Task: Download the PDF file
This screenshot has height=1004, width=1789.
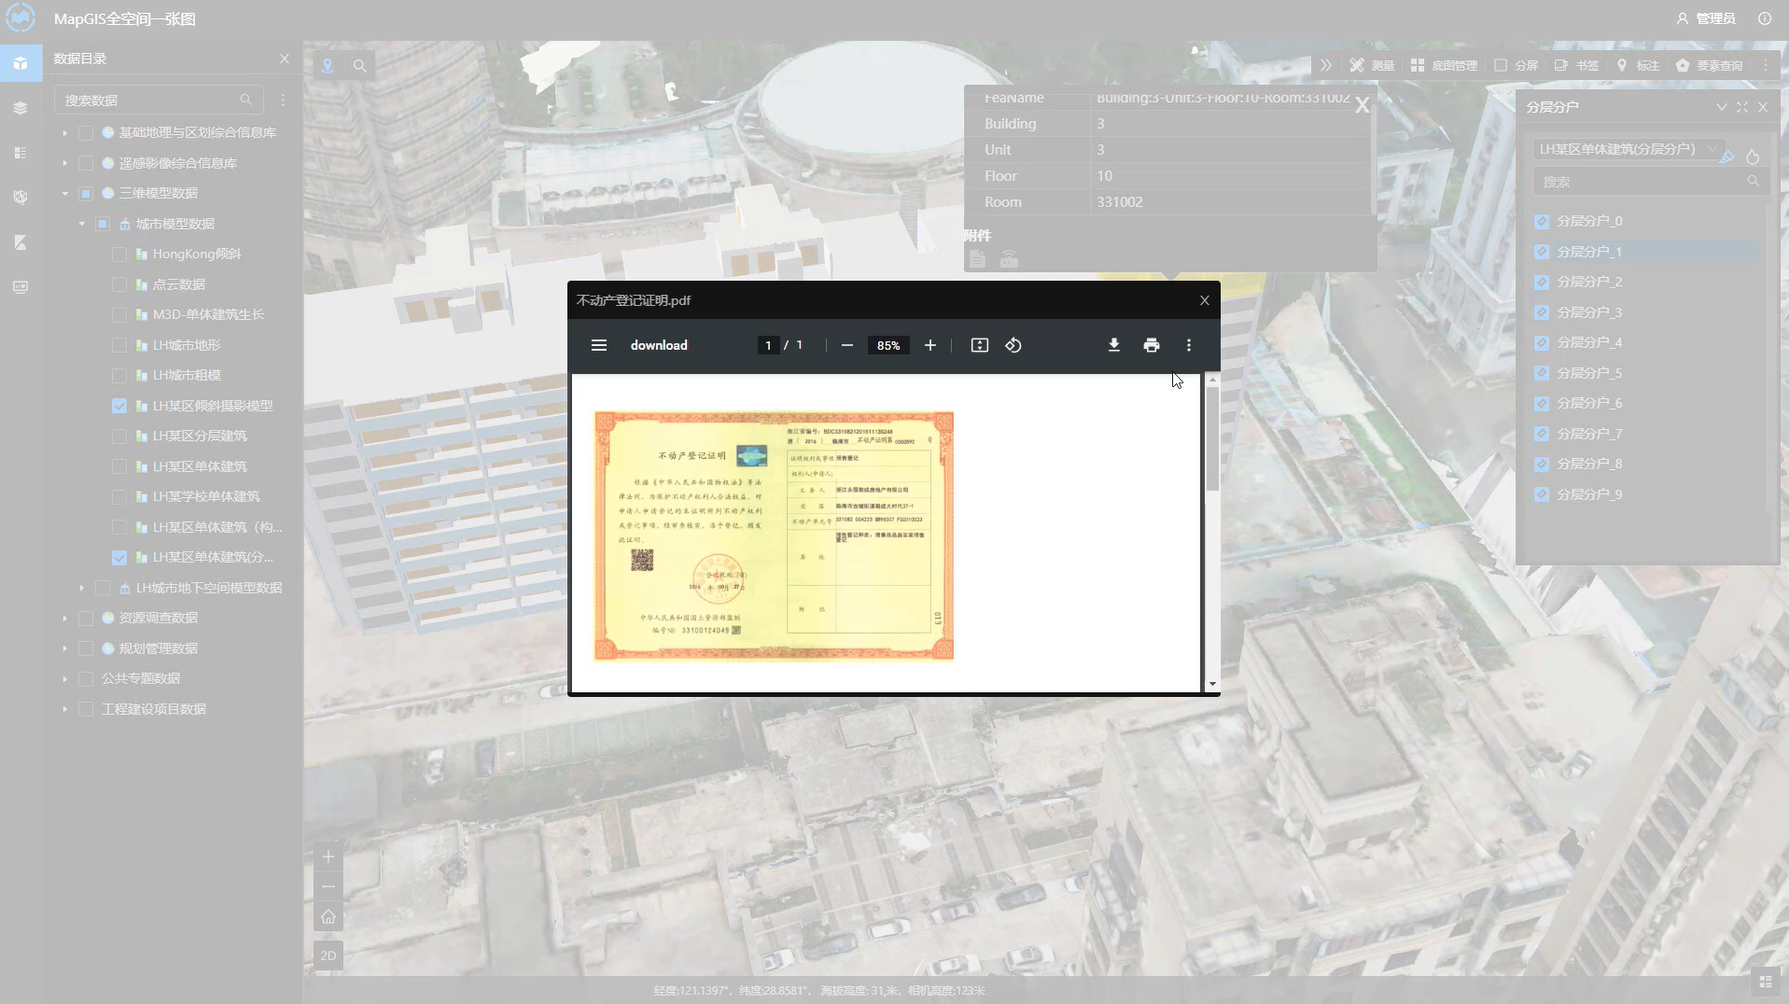Action: pyautogui.click(x=1114, y=345)
